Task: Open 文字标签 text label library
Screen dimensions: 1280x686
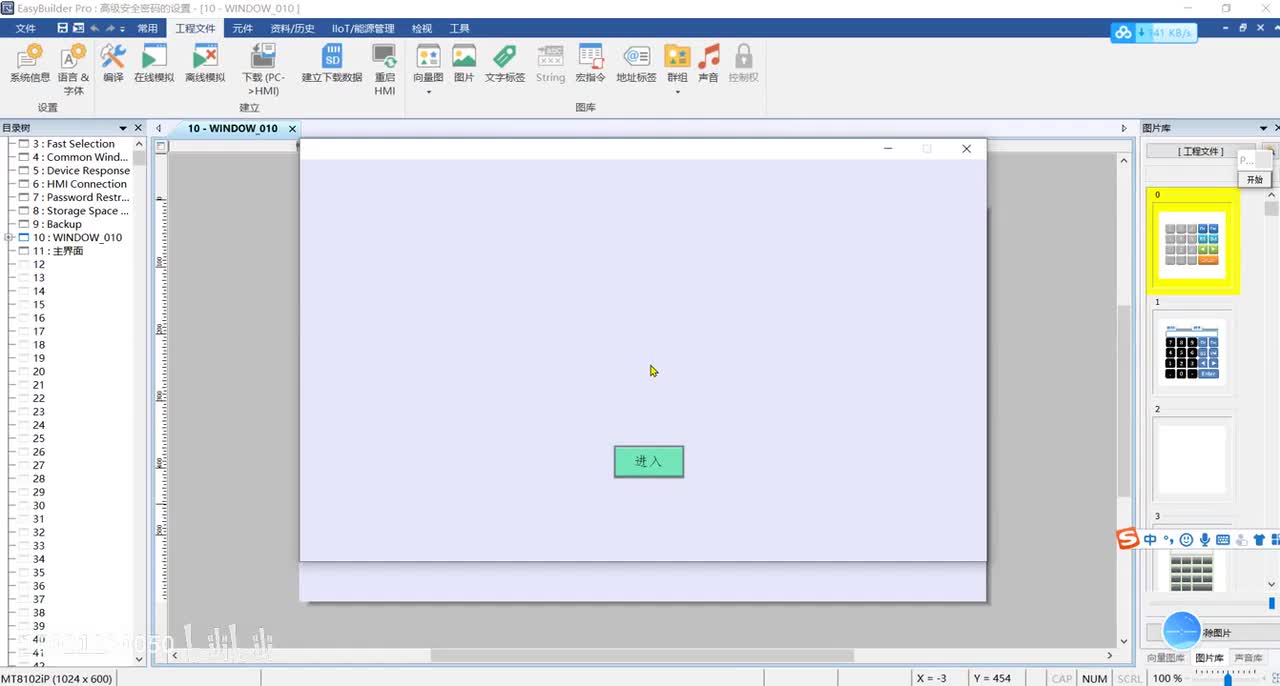Action: point(505,64)
